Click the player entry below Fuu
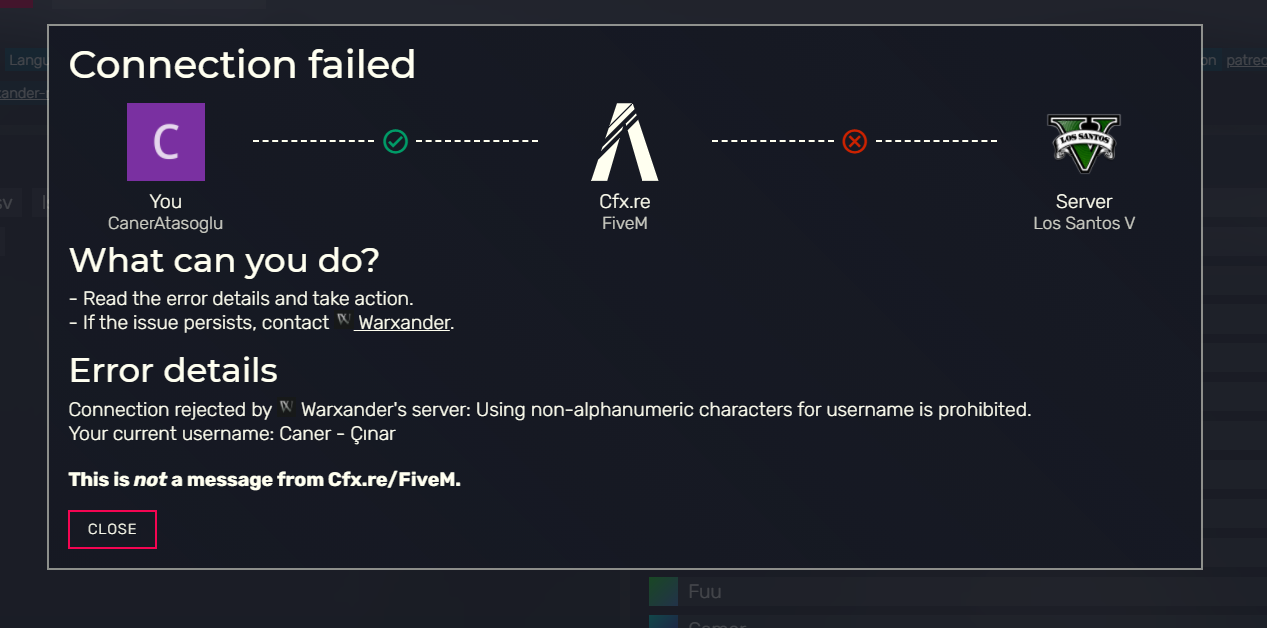1267x628 pixels. point(716,623)
